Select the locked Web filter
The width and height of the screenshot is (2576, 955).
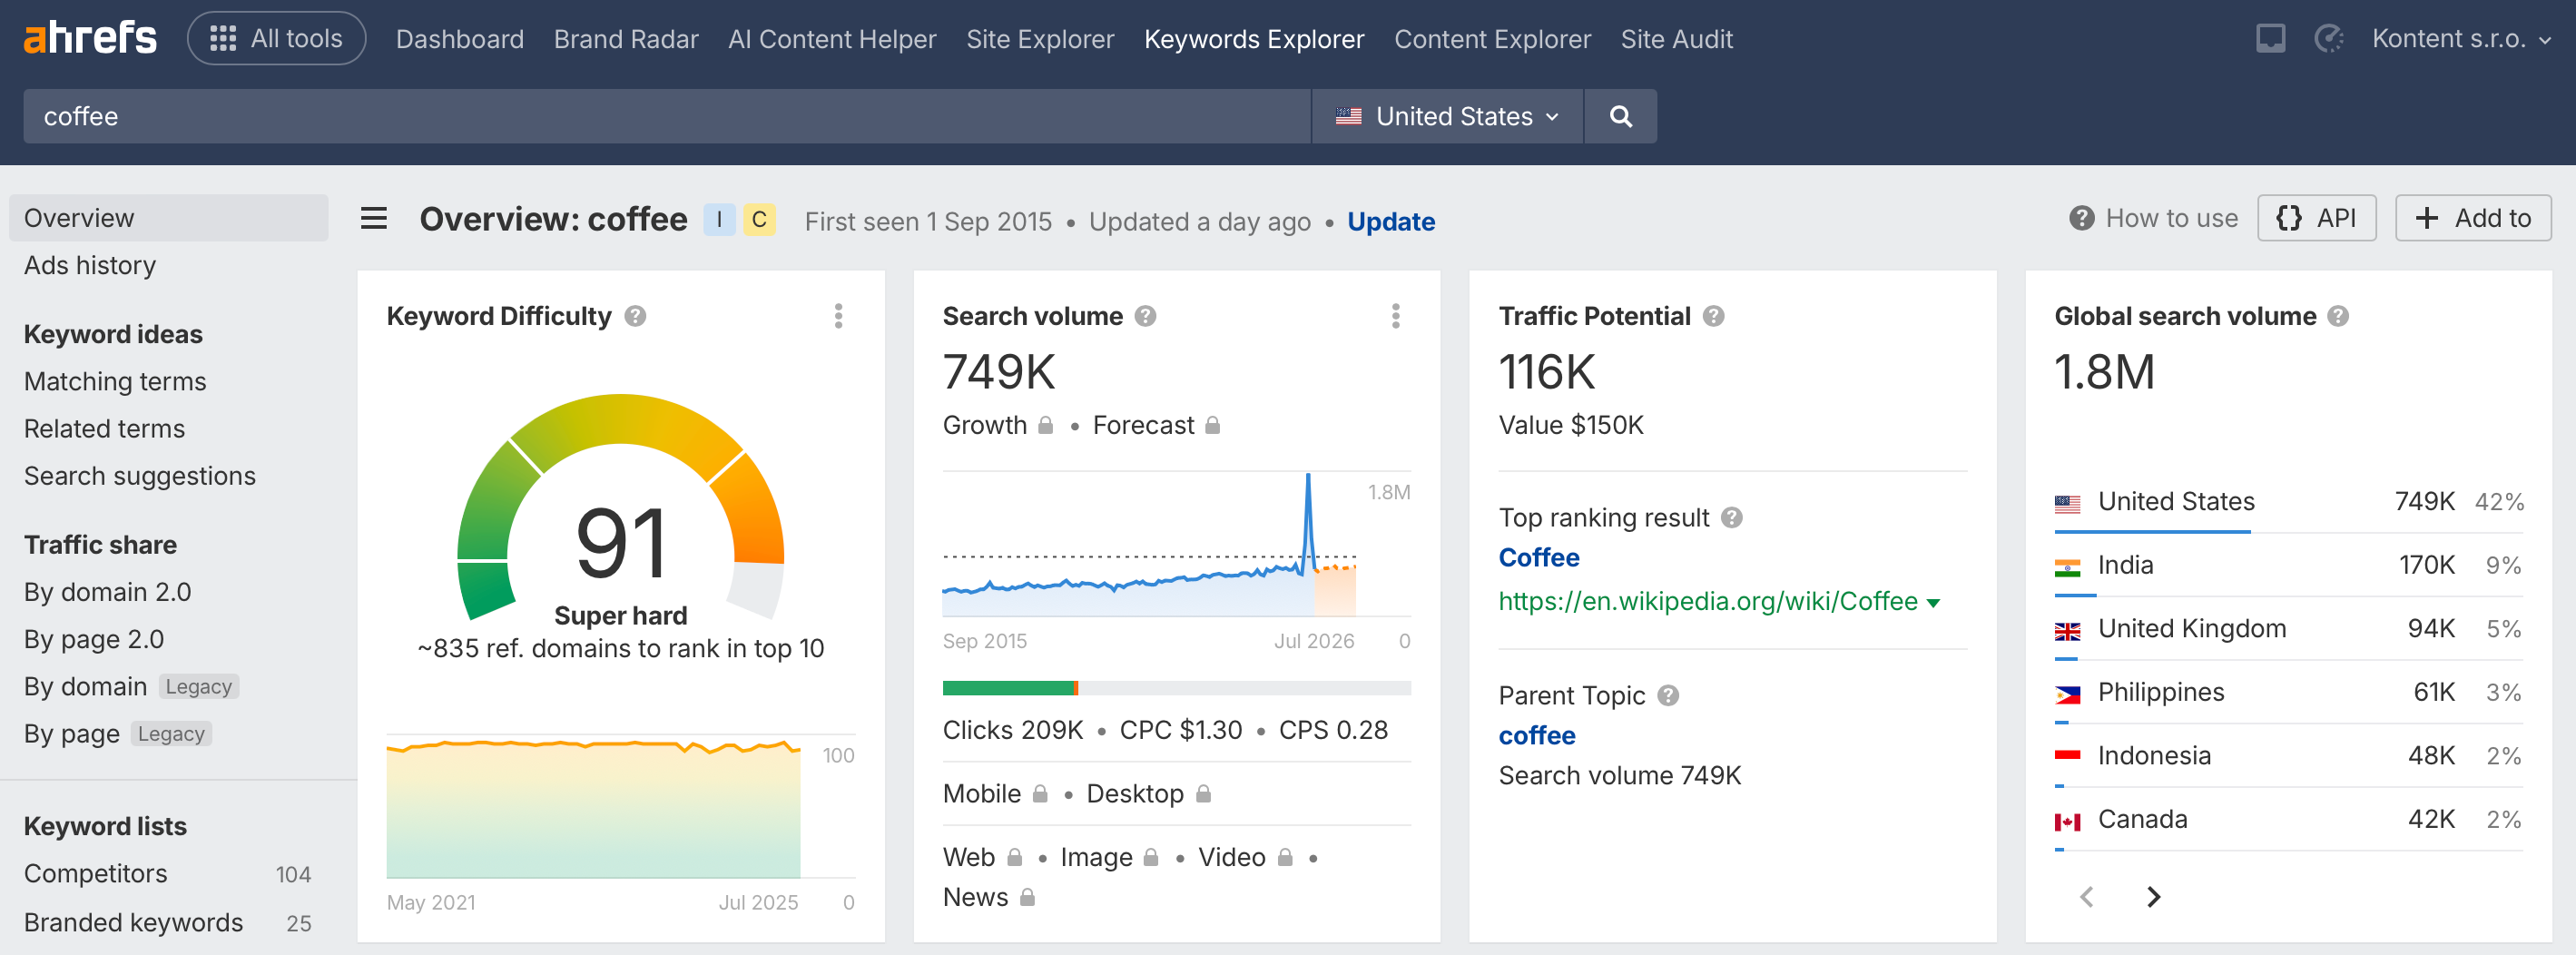tap(982, 857)
